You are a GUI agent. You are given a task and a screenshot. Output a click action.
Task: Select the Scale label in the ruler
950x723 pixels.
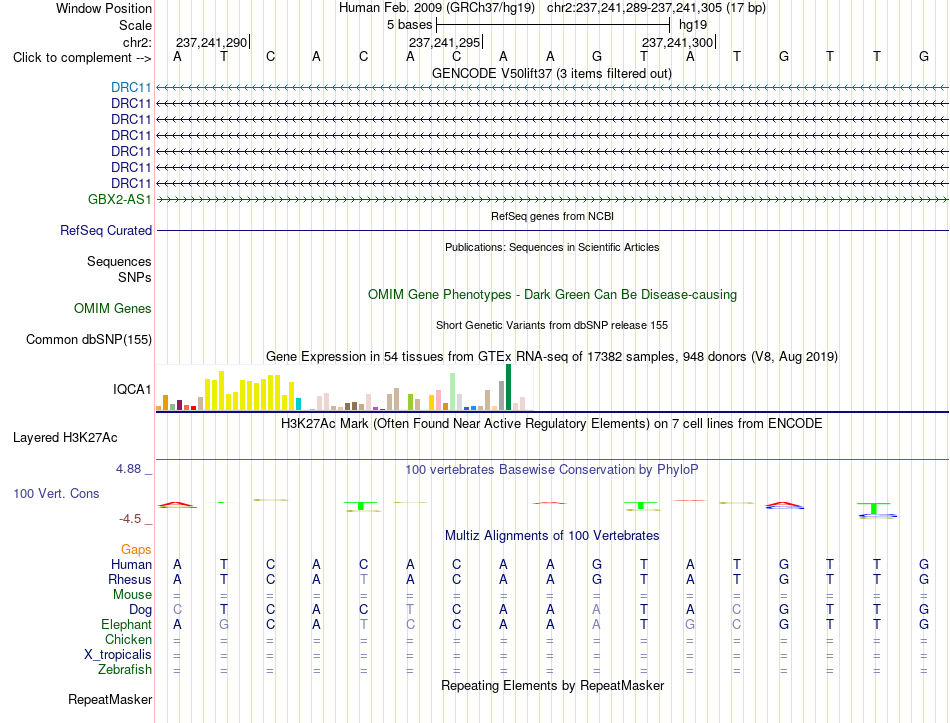(135, 25)
